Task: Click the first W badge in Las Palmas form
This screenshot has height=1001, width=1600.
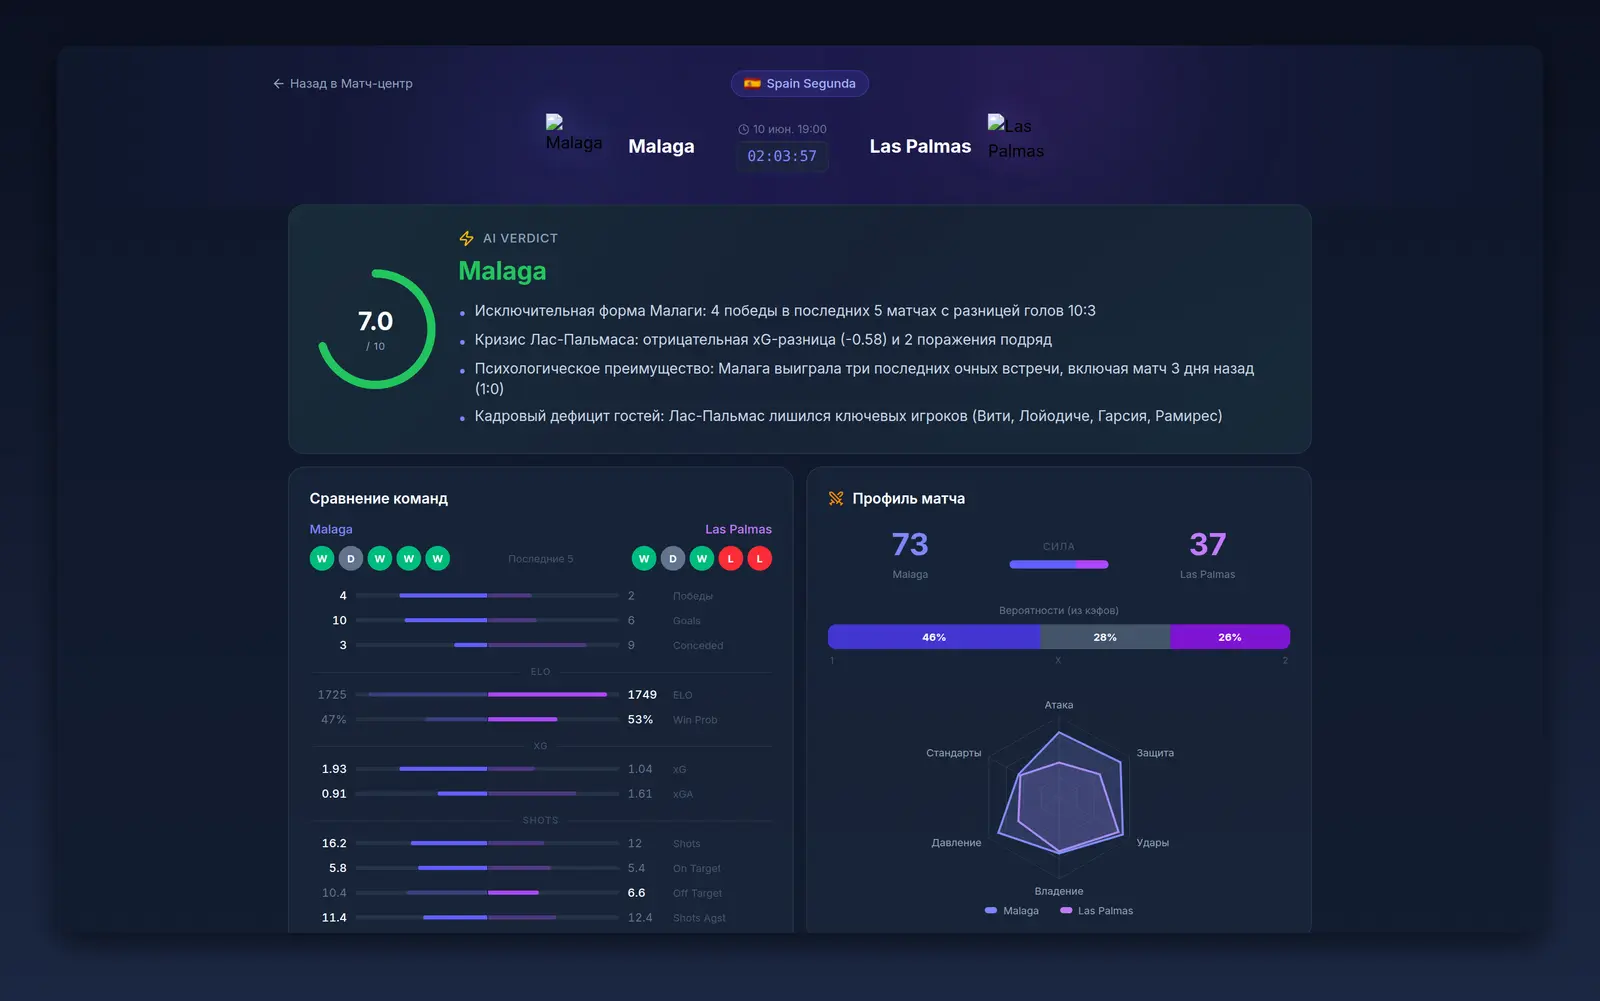Action: click(x=644, y=559)
